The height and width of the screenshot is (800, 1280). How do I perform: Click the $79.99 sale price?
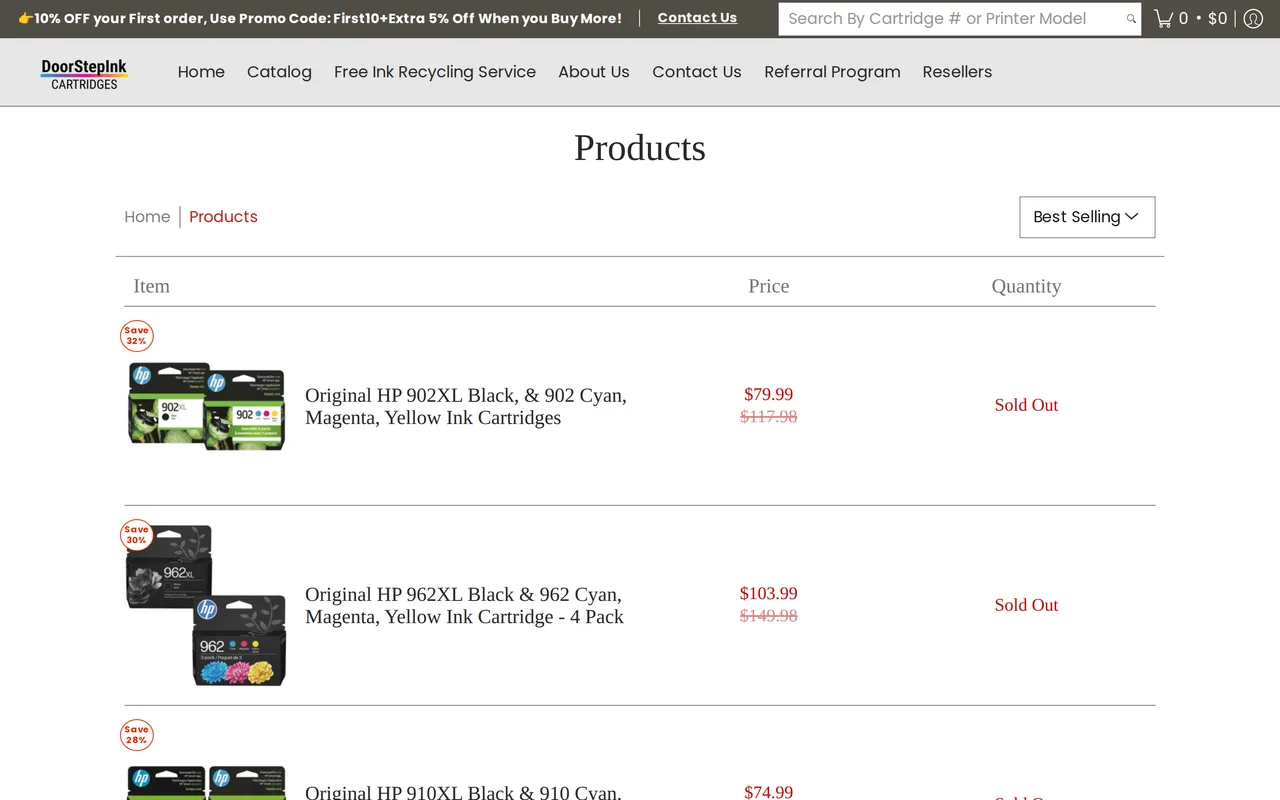[769, 394]
